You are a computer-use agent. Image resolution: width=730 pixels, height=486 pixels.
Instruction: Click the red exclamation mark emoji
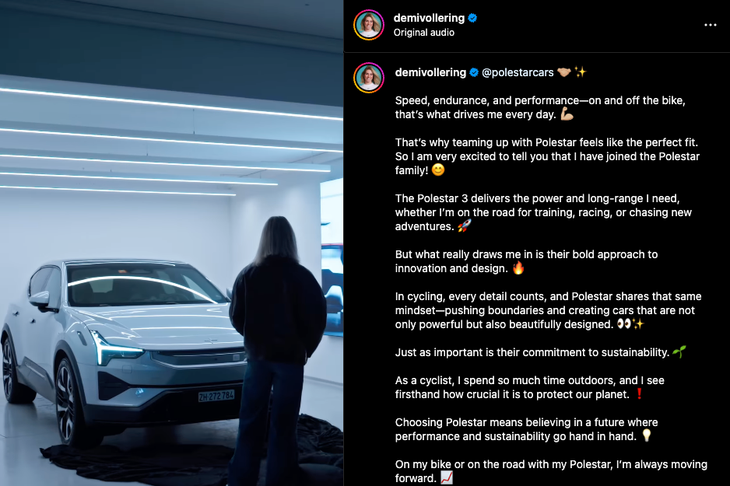pyautogui.click(x=640, y=394)
